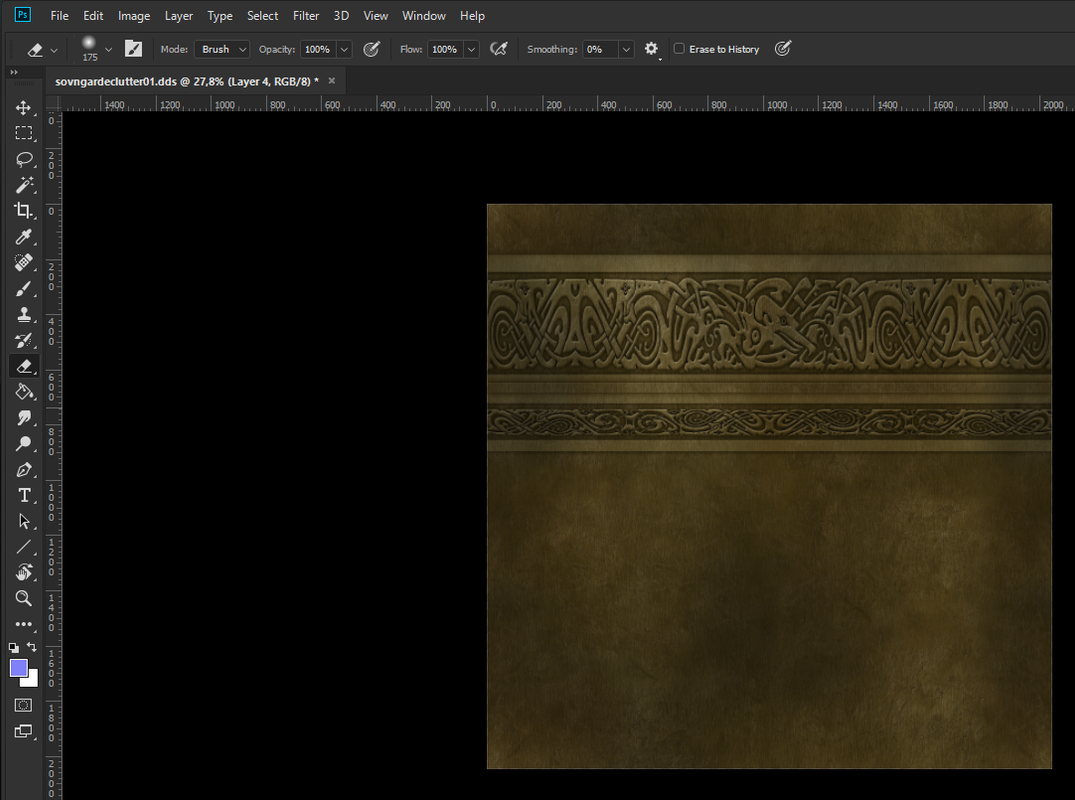Click the carved knotwork band on canvas

point(769,324)
